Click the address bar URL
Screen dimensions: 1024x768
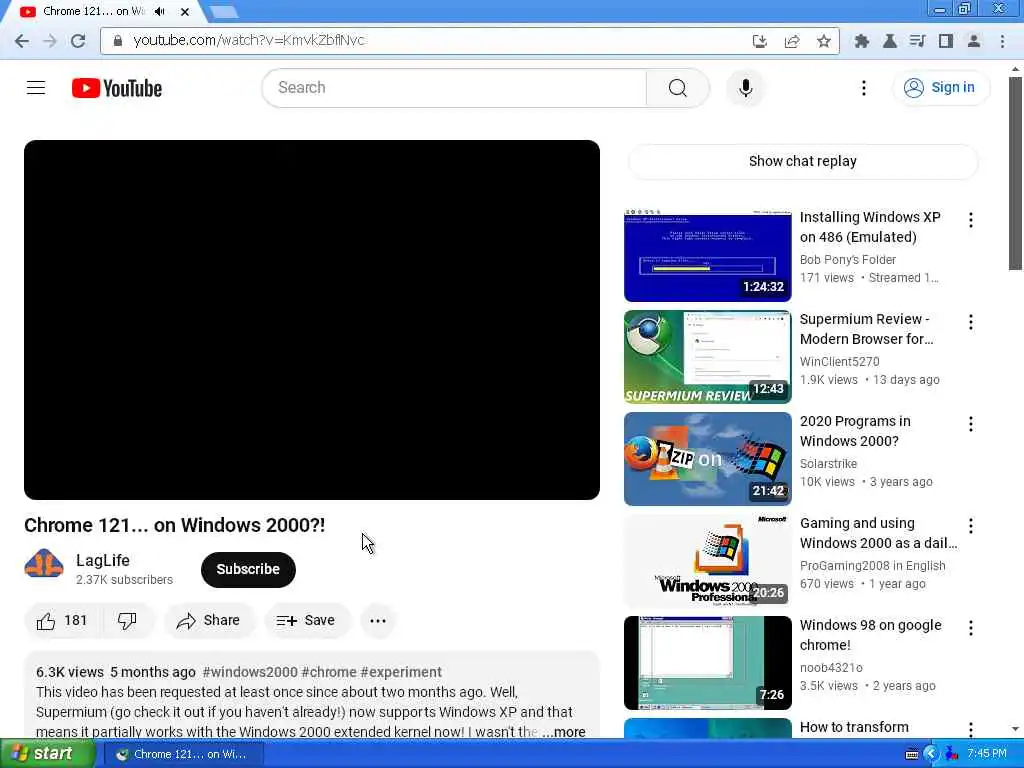pyautogui.click(x=249, y=40)
